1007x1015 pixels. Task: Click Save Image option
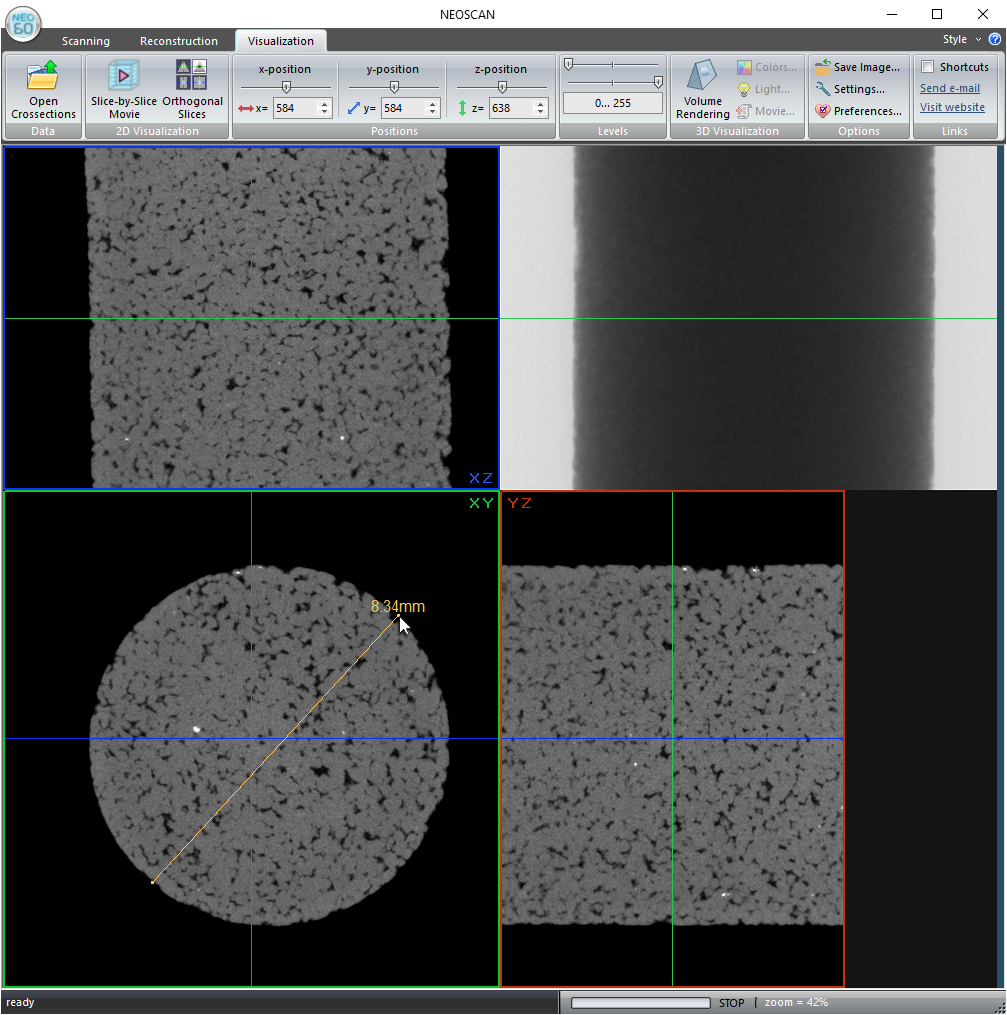[x=857, y=67]
